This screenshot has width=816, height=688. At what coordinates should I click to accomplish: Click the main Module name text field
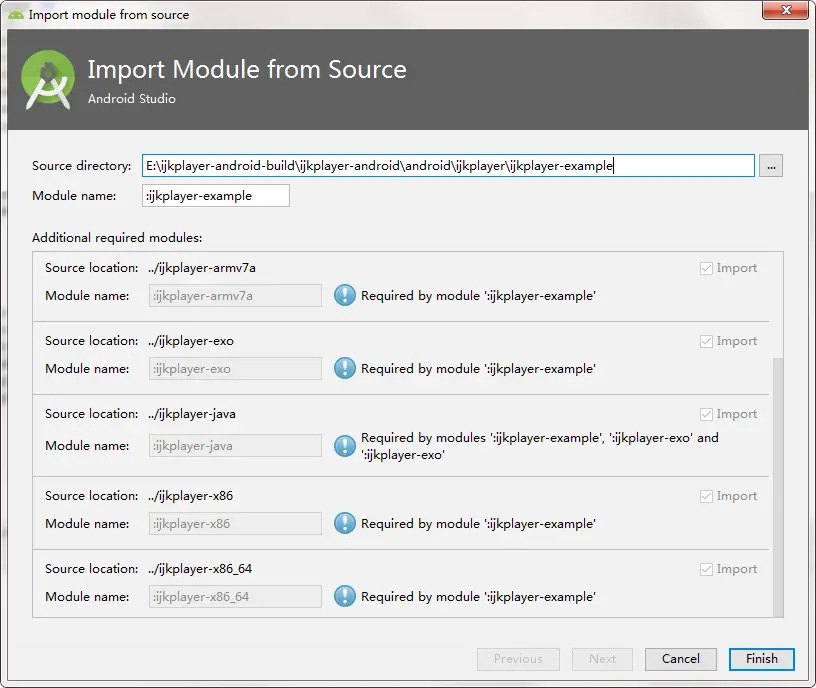click(216, 196)
